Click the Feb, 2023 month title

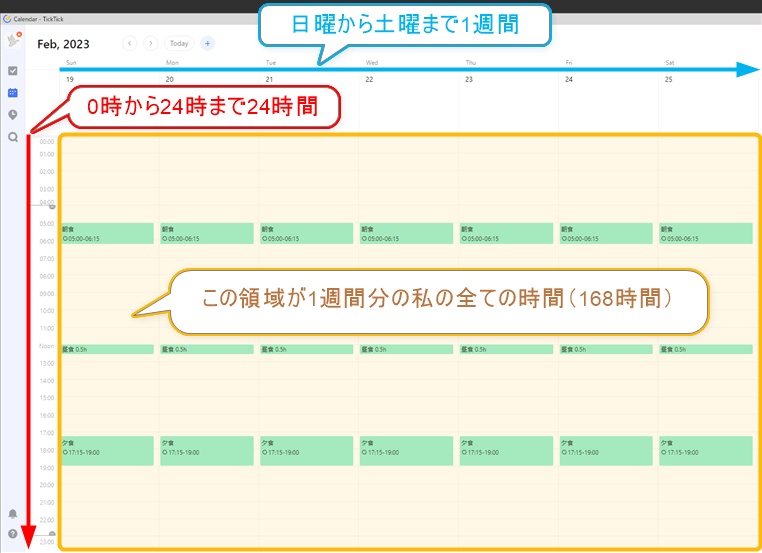[63, 44]
